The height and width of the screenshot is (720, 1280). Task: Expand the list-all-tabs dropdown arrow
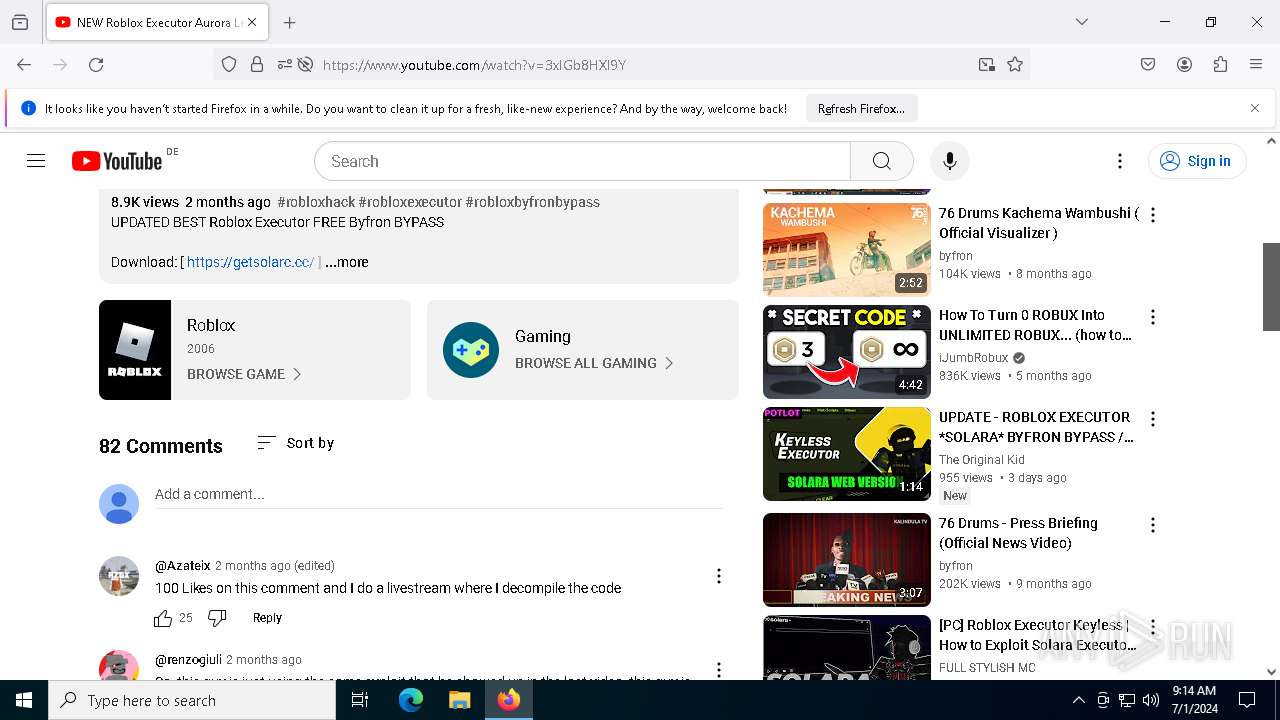1081,22
